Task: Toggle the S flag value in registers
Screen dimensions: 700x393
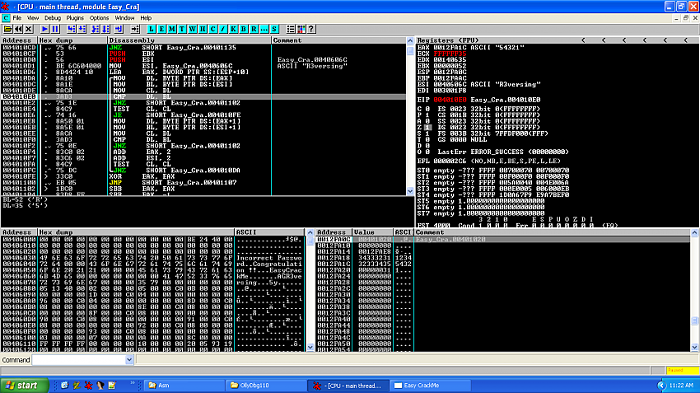Action: click(428, 134)
